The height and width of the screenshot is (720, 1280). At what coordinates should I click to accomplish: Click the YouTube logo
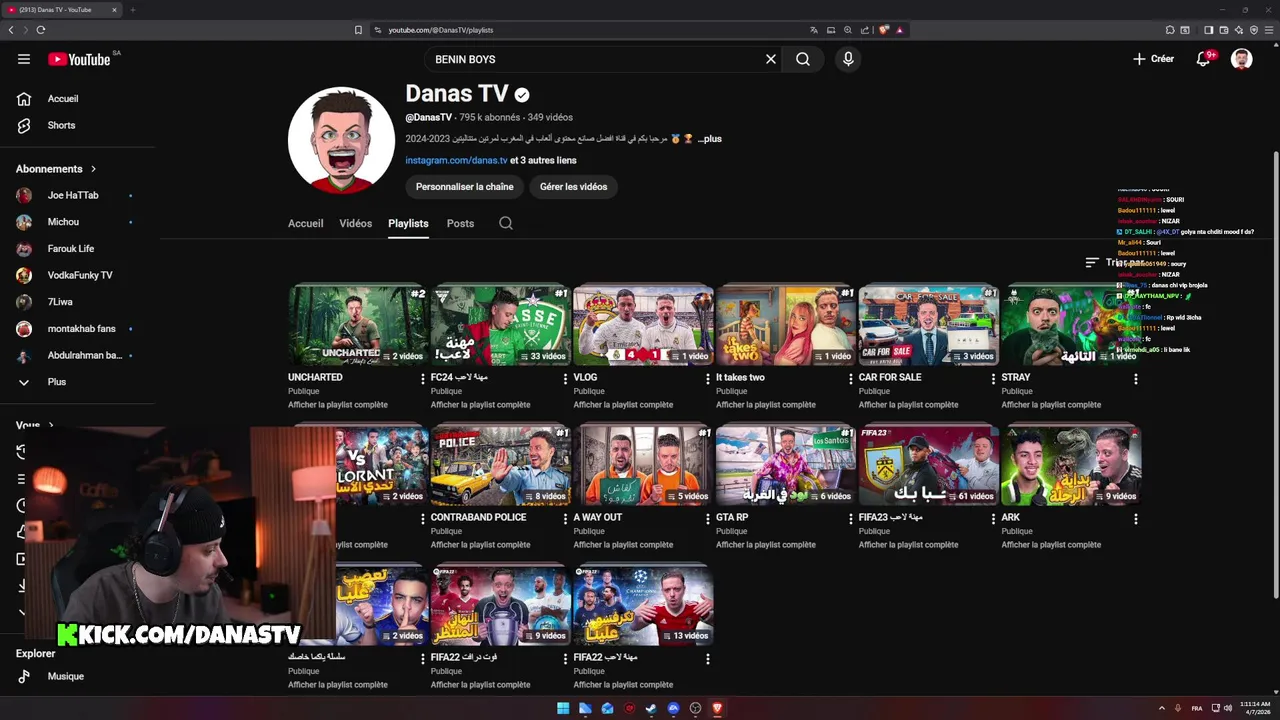[79, 59]
